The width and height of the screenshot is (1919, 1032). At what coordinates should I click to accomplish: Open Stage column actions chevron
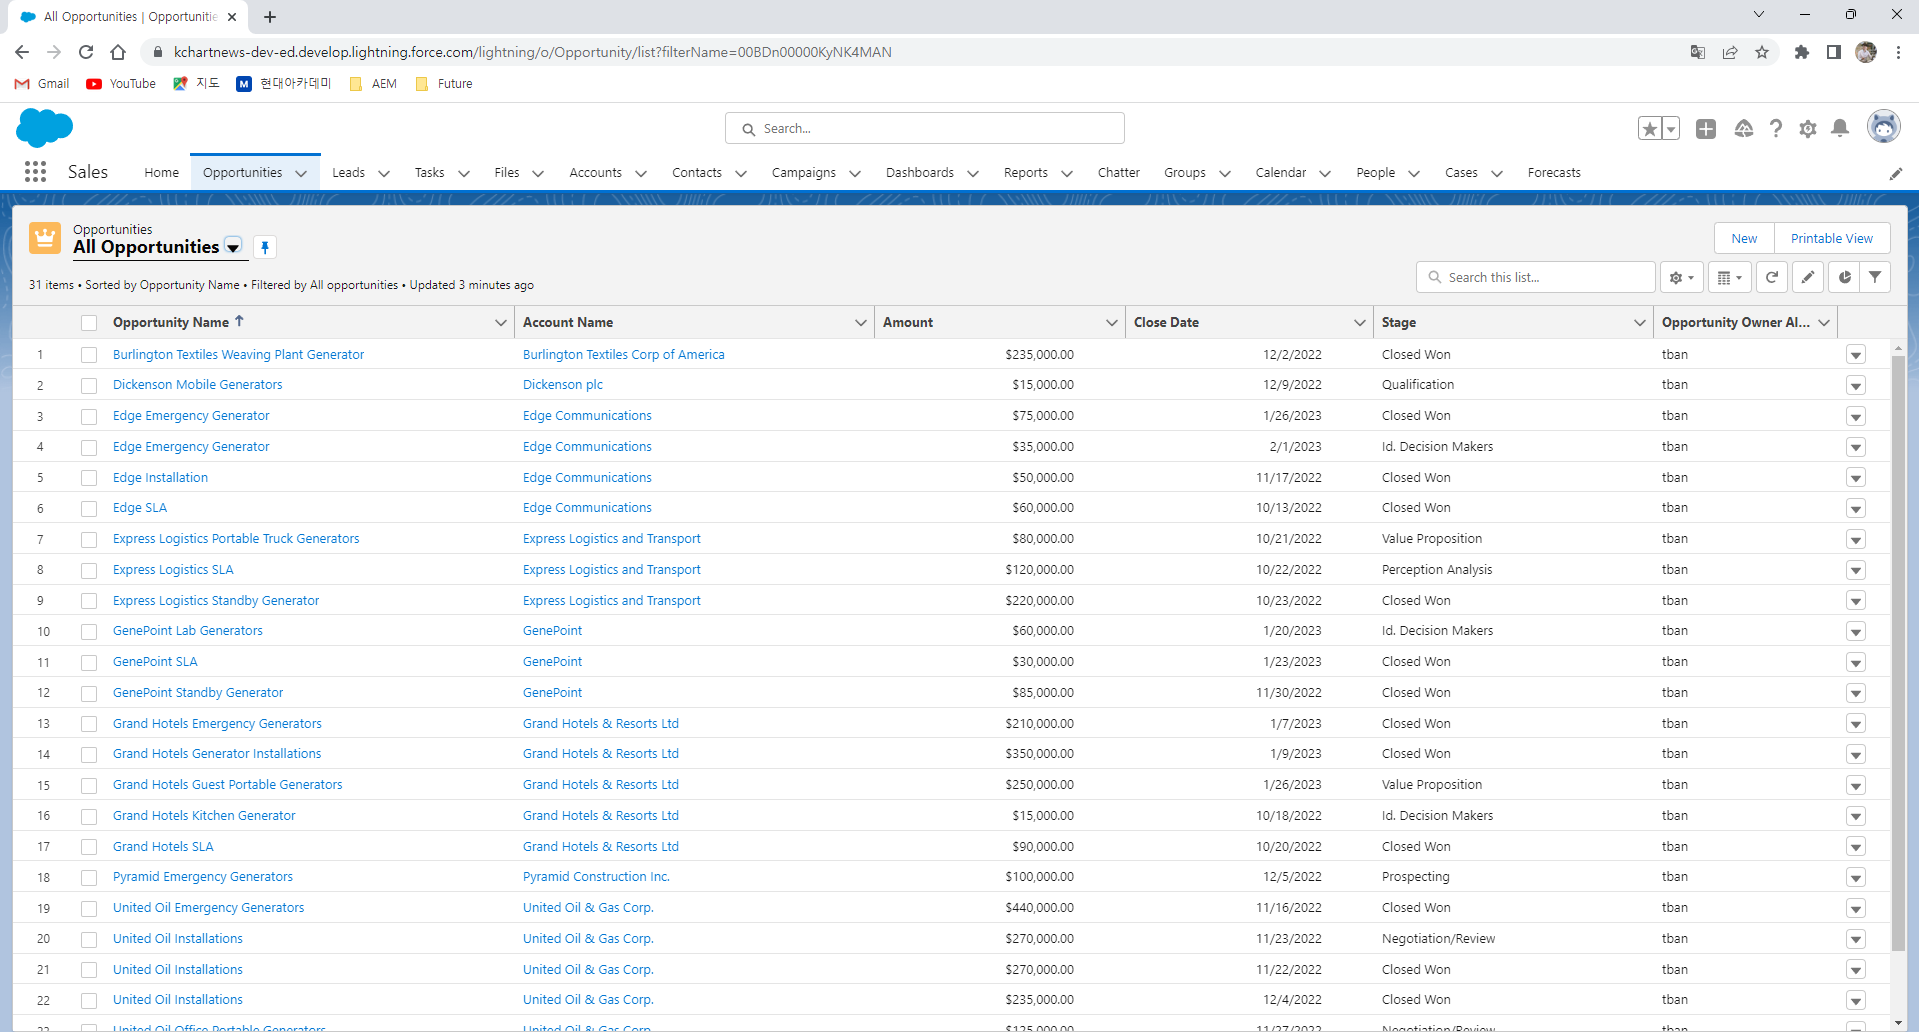[x=1639, y=322]
